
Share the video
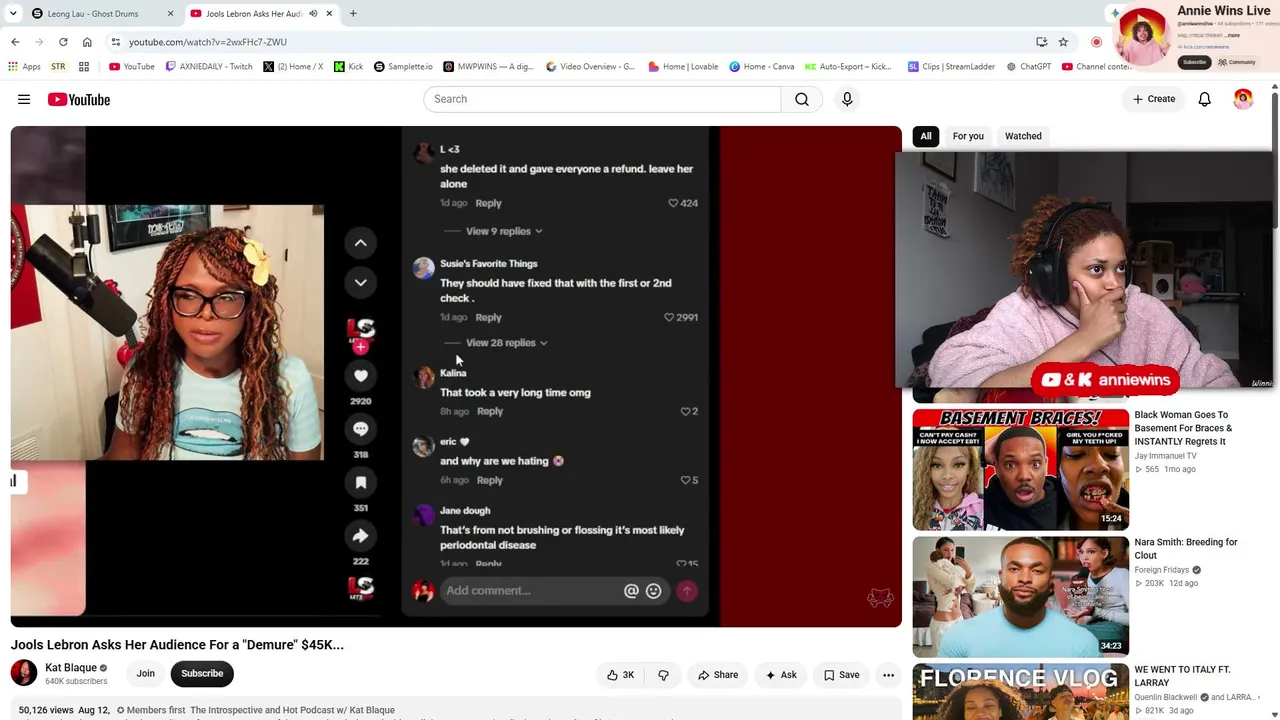(x=718, y=675)
